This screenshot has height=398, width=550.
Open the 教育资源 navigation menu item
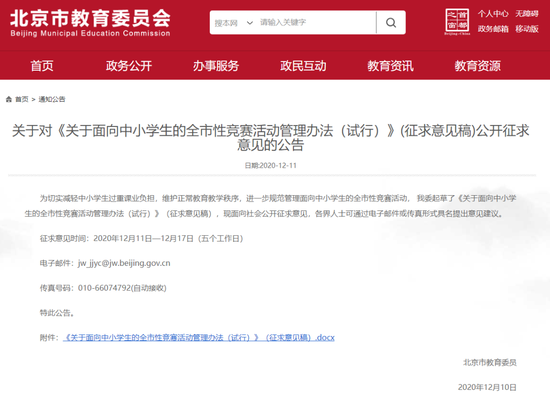477,66
